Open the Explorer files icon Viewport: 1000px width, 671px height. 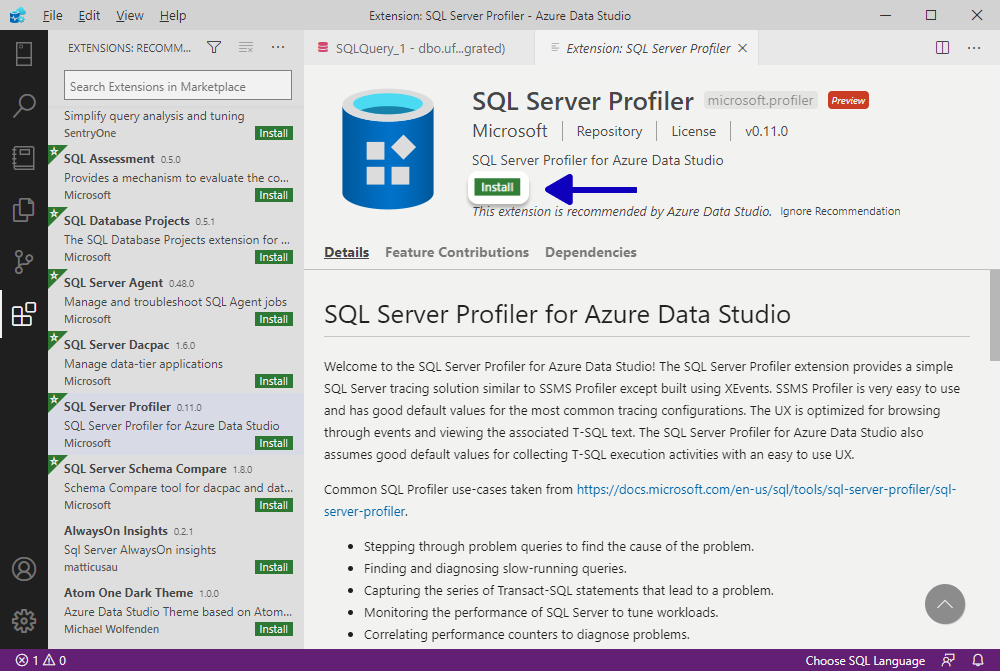24,210
